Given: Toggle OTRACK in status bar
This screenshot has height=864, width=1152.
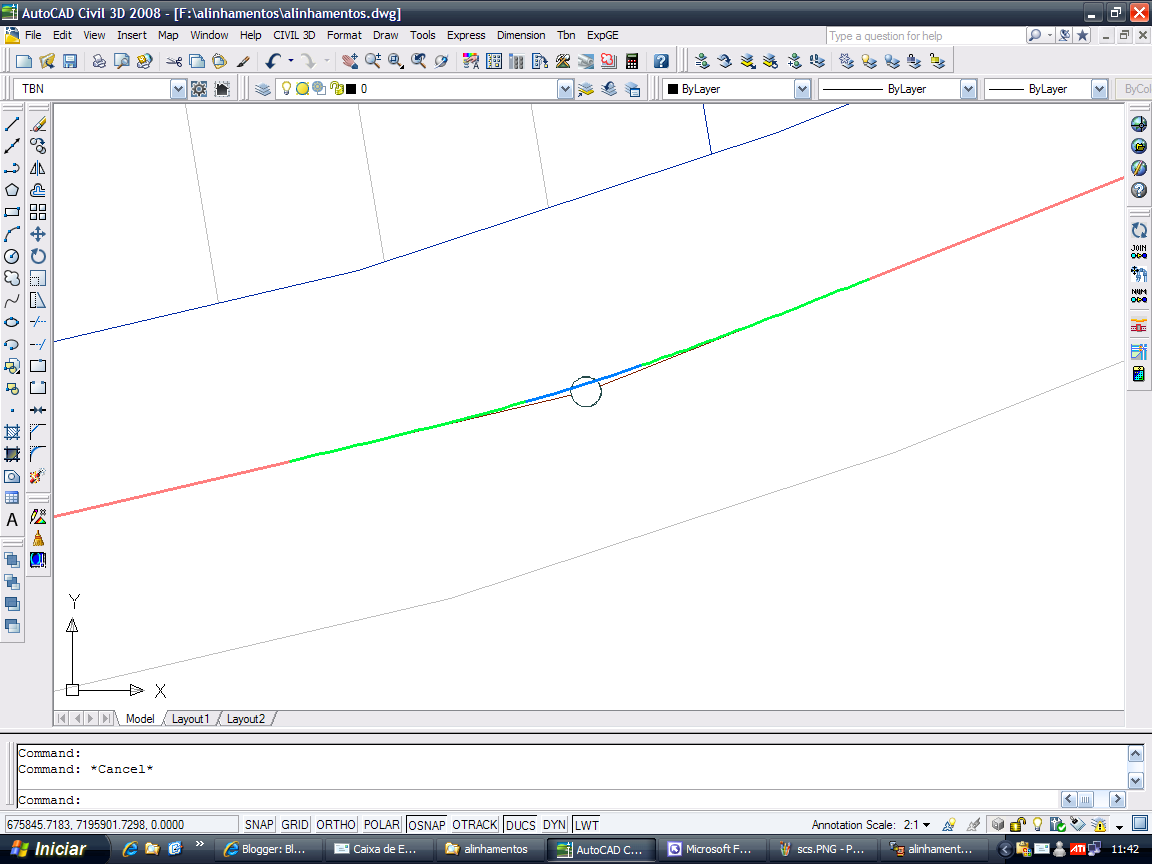Looking at the screenshot, I should pyautogui.click(x=475, y=825).
